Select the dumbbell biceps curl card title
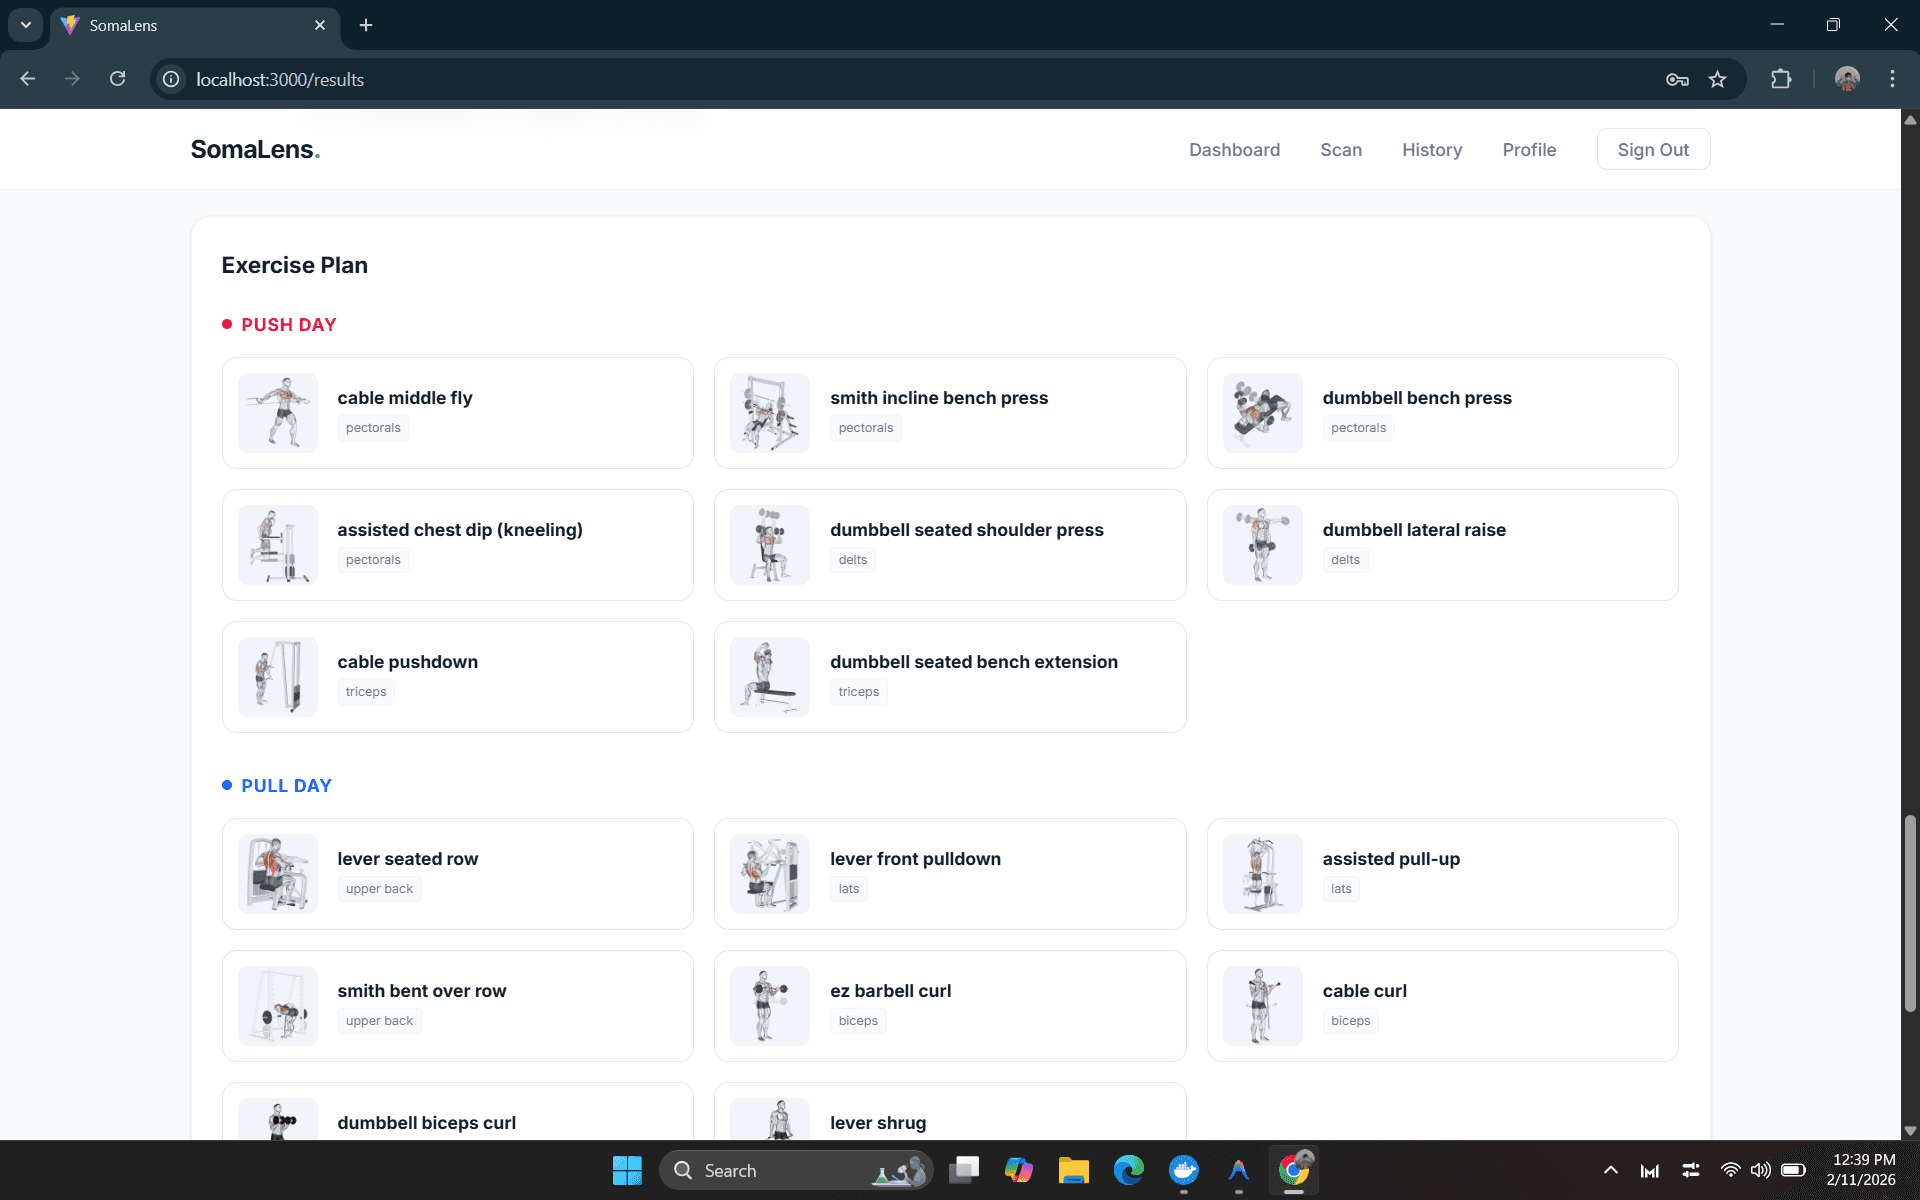This screenshot has height=1200, width=1920. point(427,1123)
